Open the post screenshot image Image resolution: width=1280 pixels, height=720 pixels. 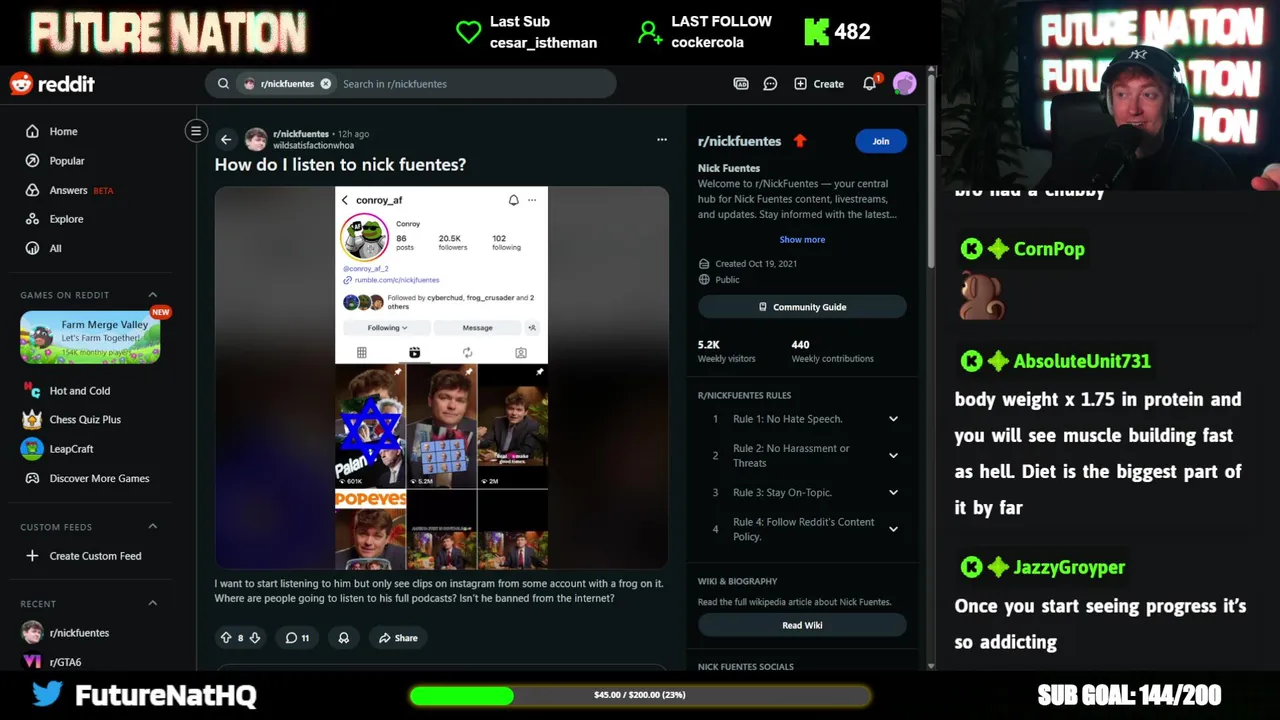pyautogui.click(x=441, y=377)
